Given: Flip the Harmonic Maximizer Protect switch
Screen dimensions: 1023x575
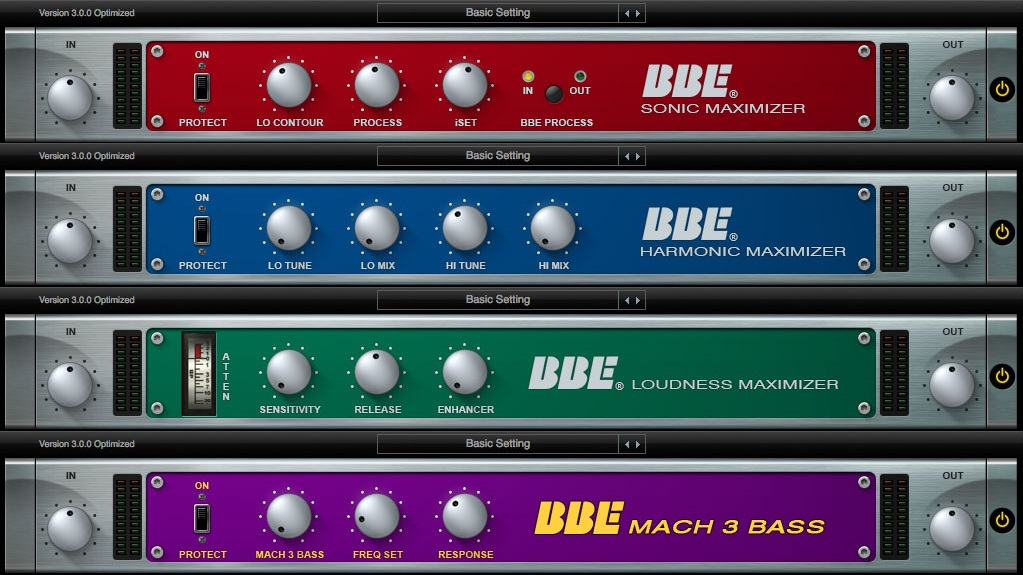Looking at the screenshot, I should [202, 230].
